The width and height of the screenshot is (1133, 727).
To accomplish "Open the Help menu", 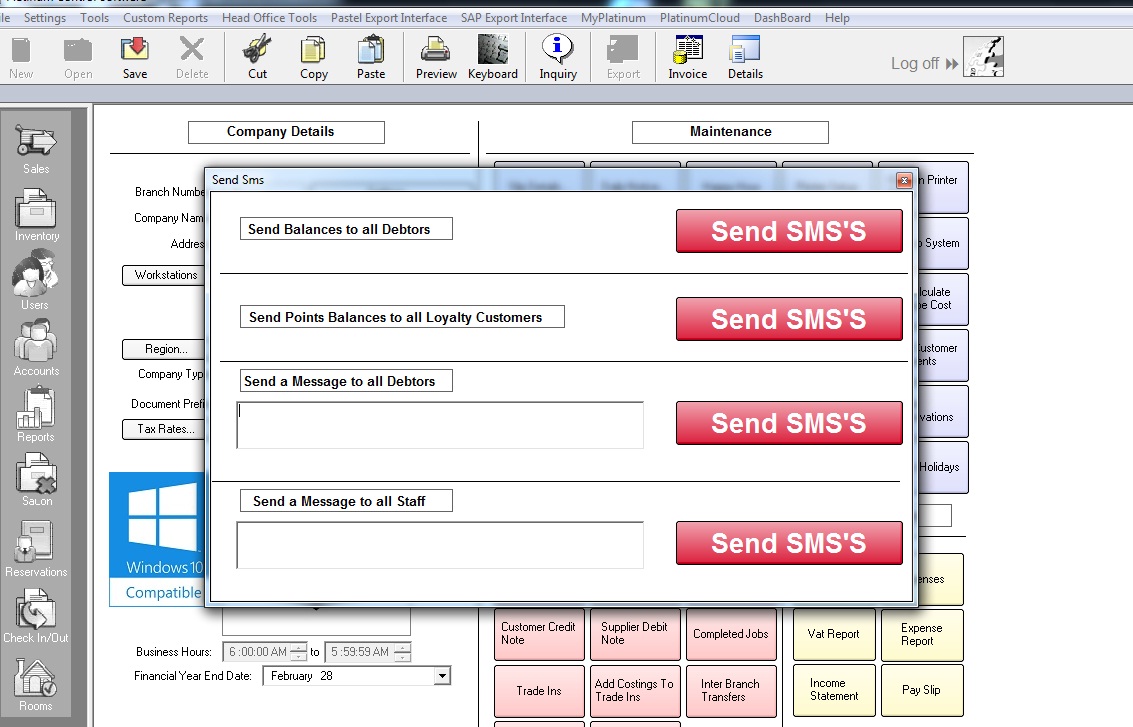I will [x=837, y=17].
